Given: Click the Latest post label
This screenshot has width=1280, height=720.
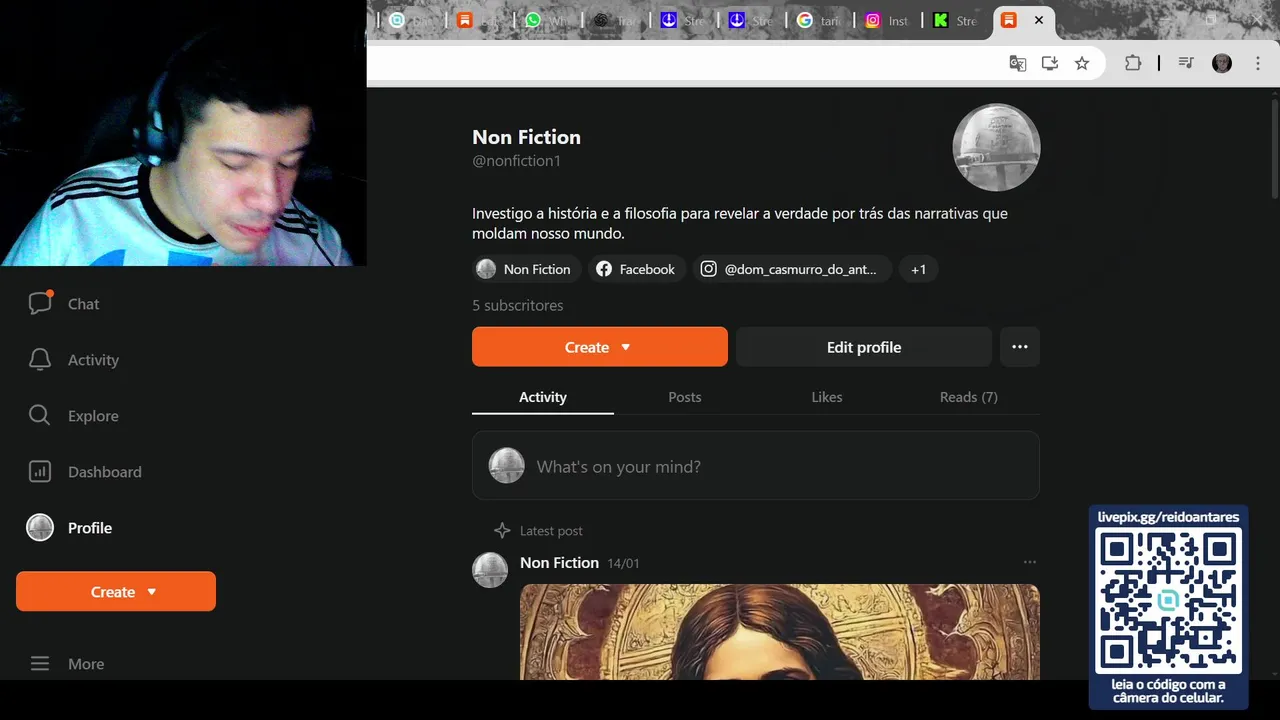Looking at the screenshot, I should [551, 531].
